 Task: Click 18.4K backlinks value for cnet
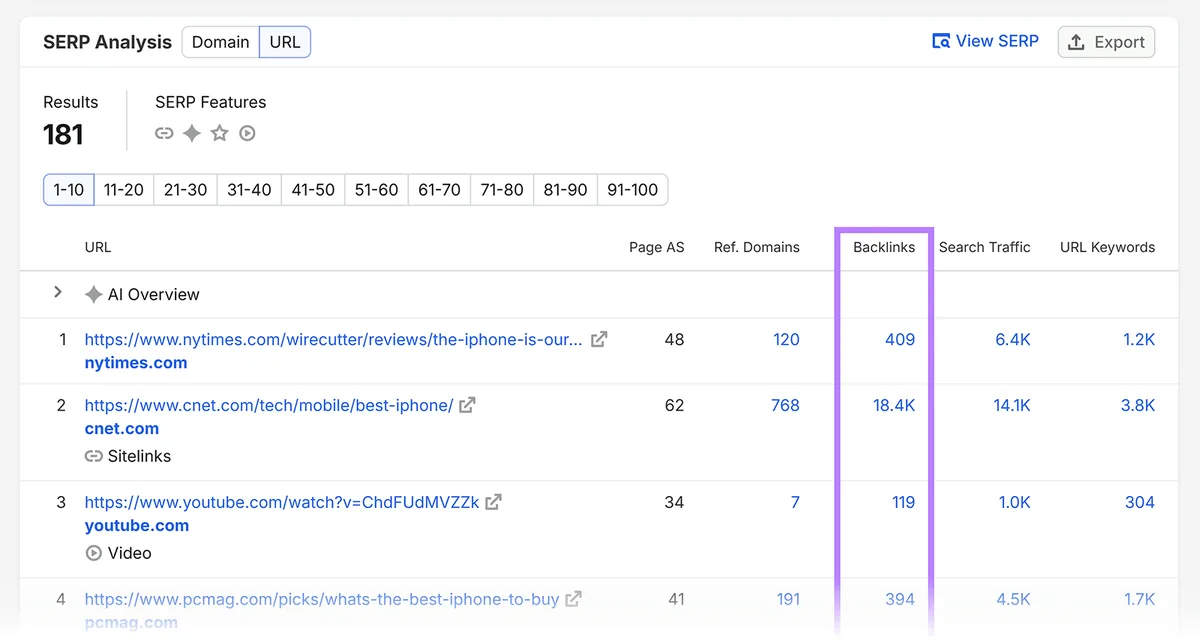pyautogui.click(x=894, y=405)
